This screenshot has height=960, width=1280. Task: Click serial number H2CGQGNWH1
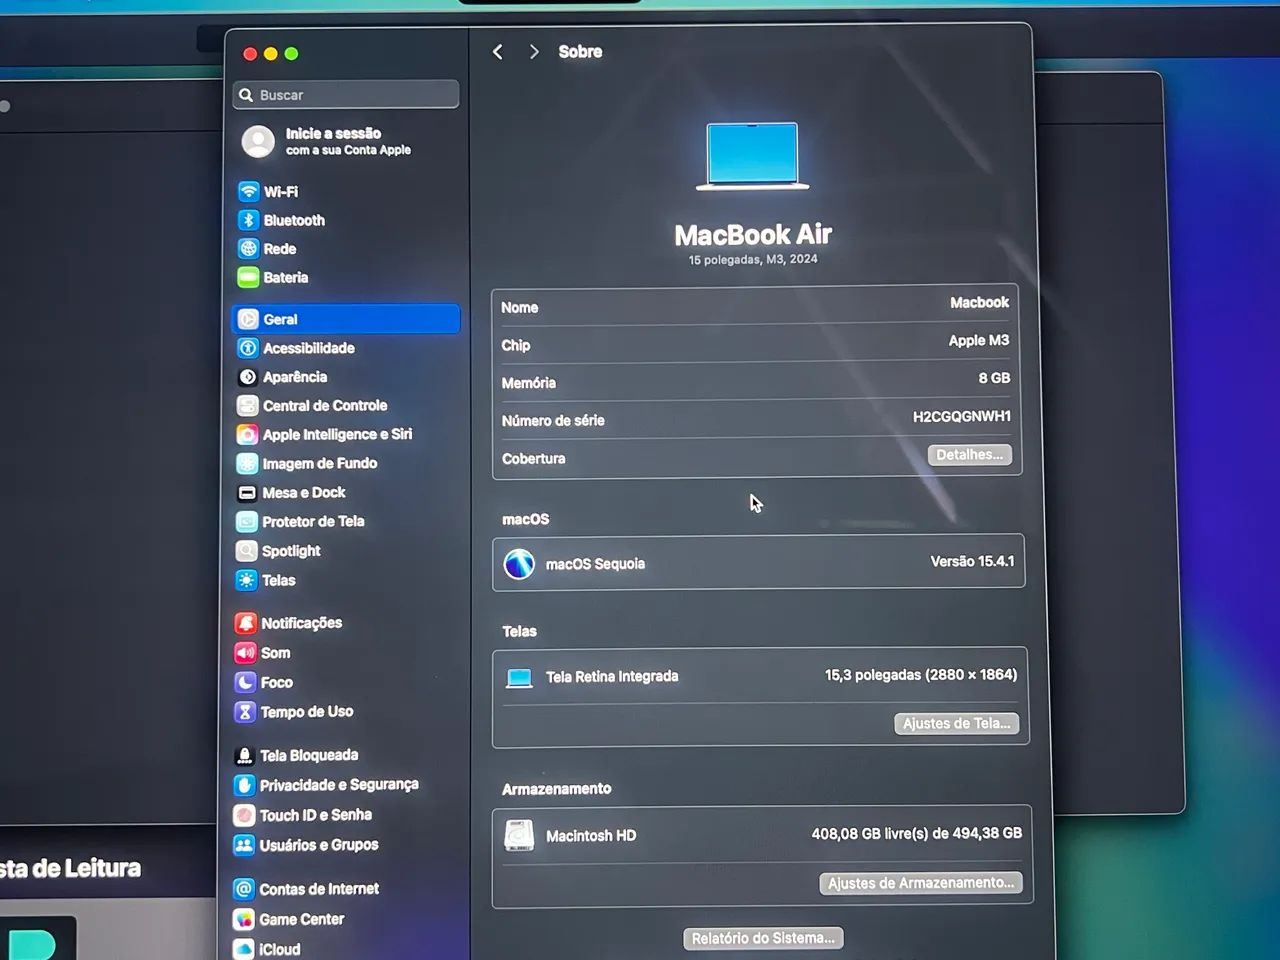[961, 416]
